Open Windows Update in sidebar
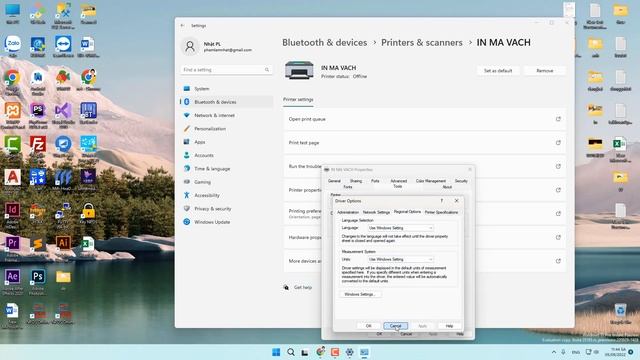 227,222
